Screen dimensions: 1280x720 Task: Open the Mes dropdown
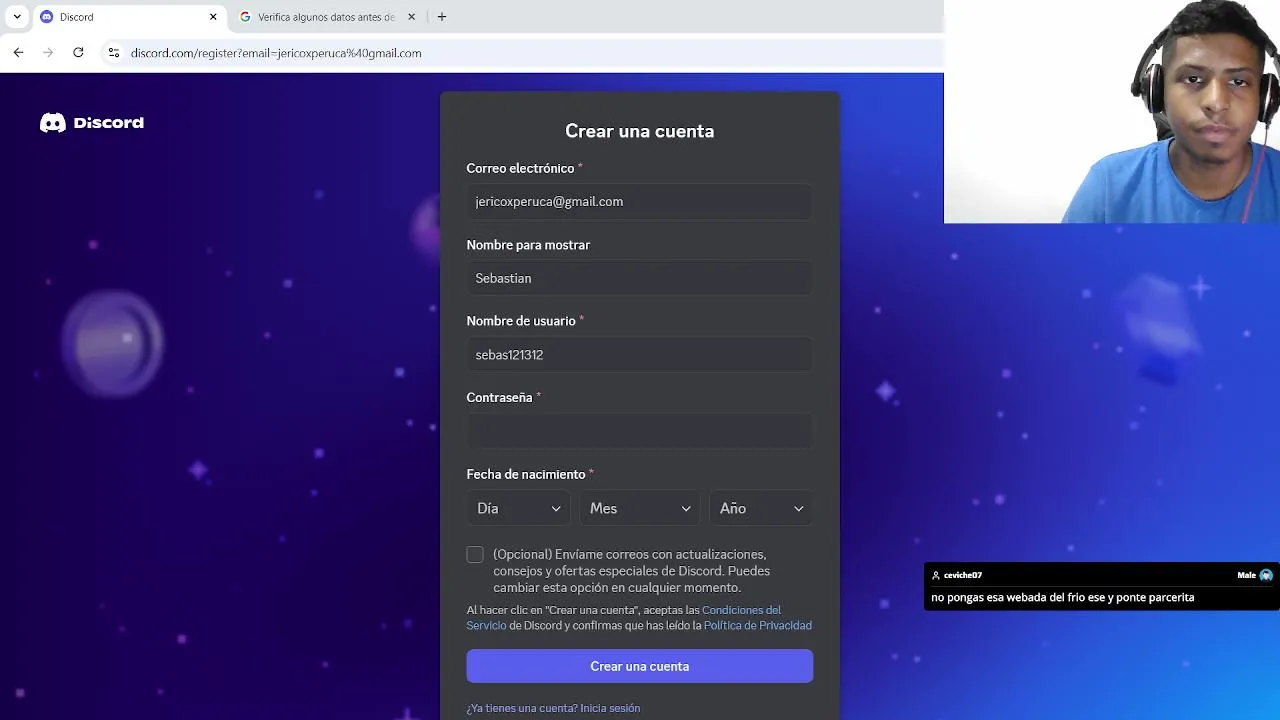[x=640, y=508]
